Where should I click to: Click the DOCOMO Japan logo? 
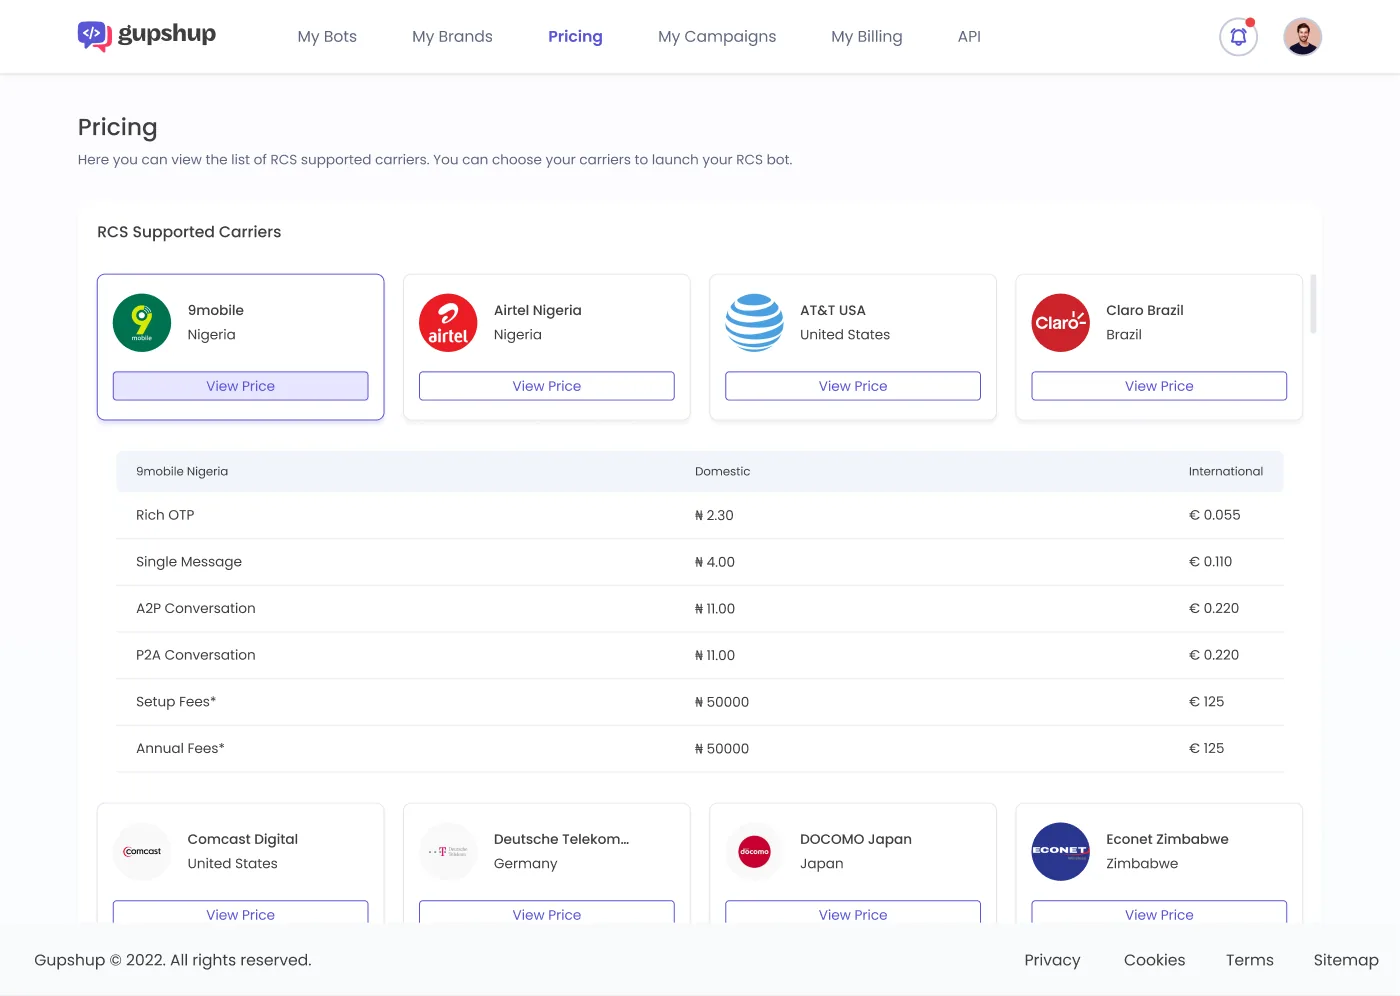(x=754, y=852)
